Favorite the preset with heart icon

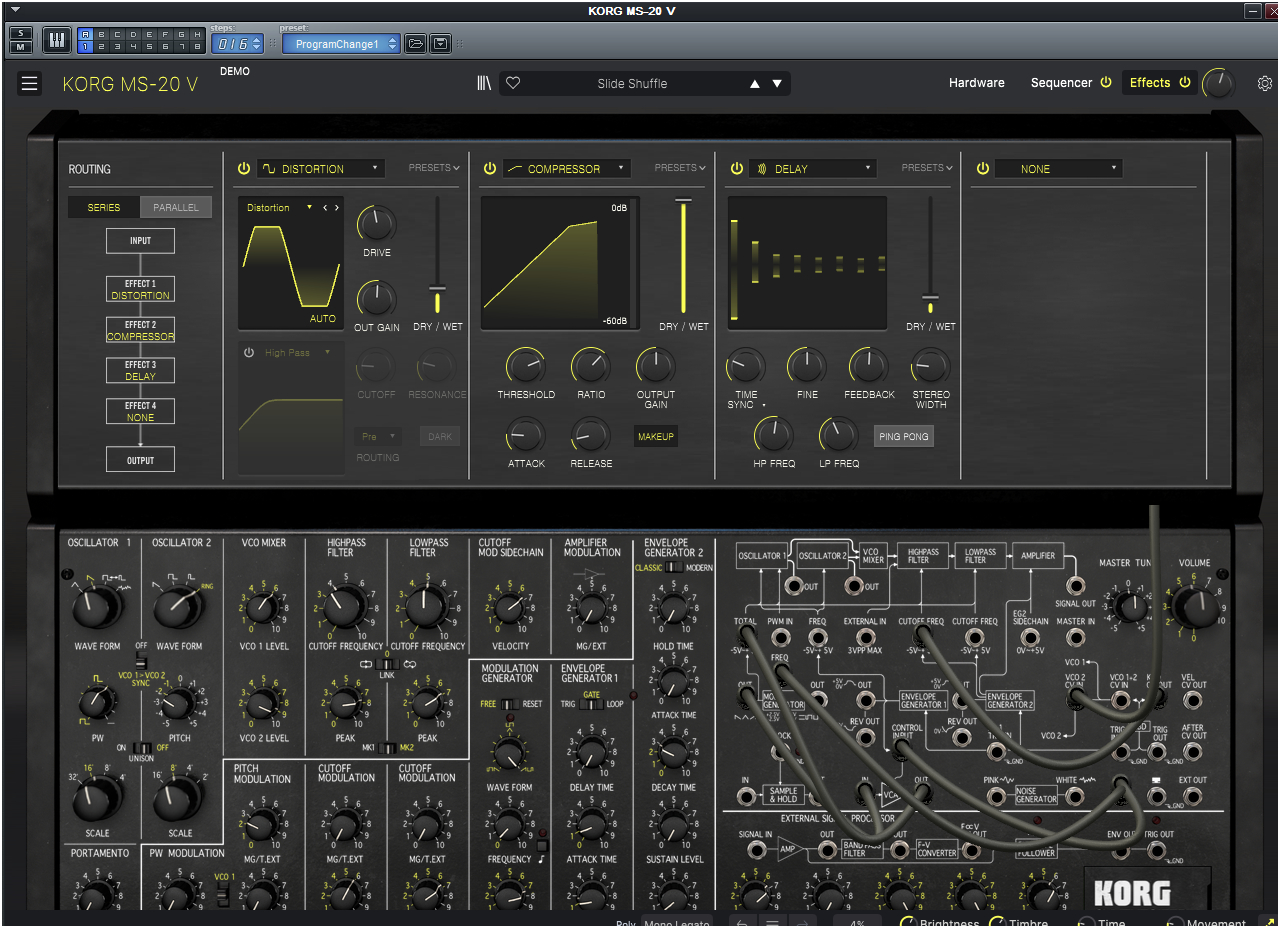pos(513,83)
